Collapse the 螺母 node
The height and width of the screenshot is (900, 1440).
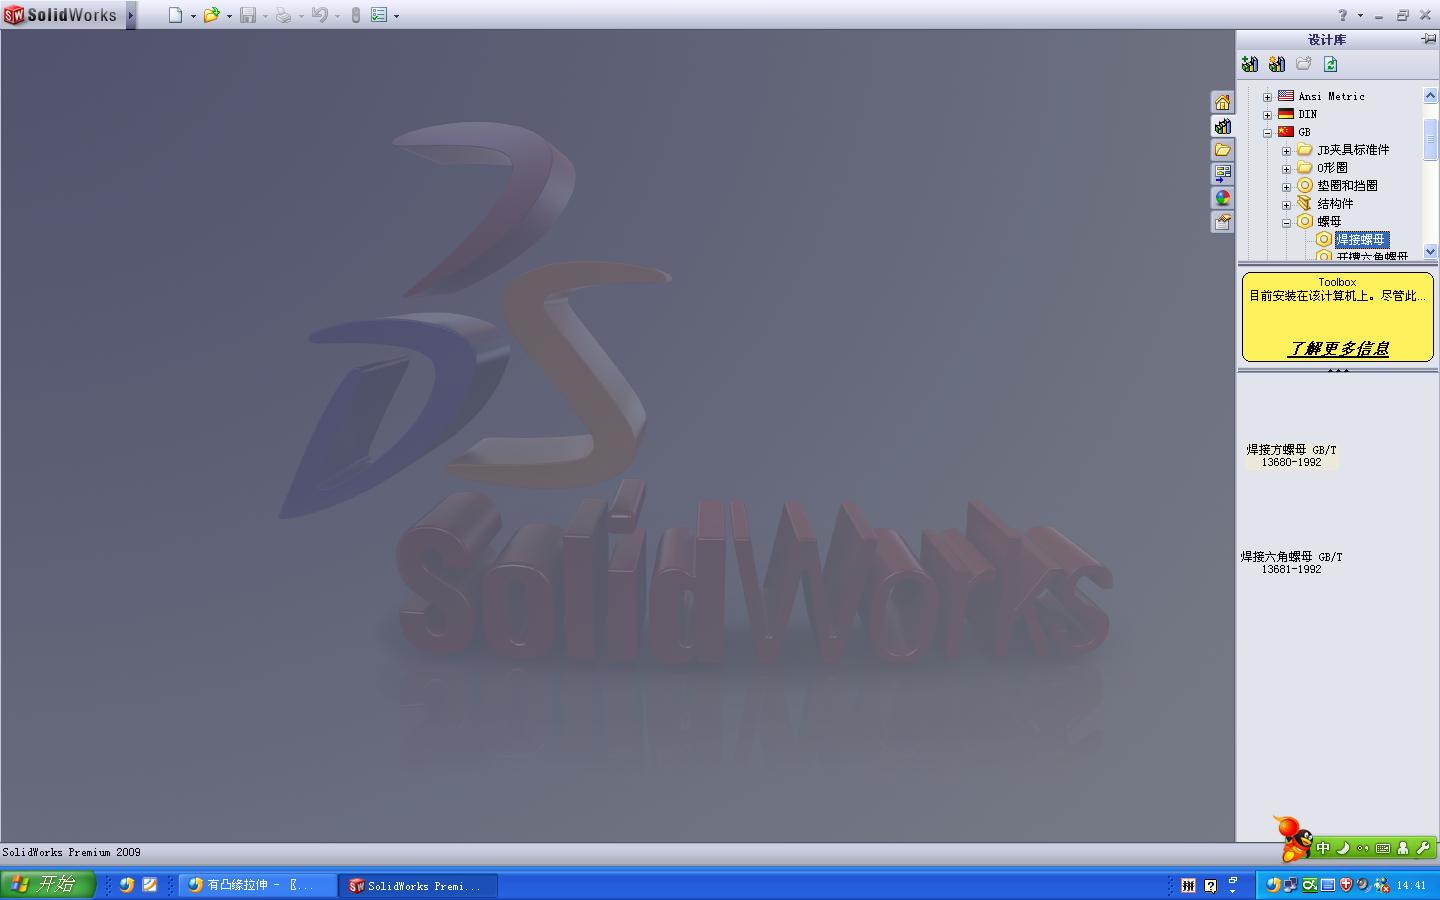(1286, 223)
